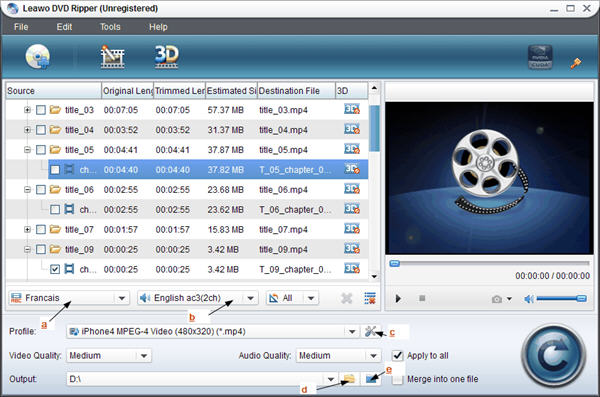Click the snapshot camera icon
Screen dimensions: 600x397
[x=497, y=299]
